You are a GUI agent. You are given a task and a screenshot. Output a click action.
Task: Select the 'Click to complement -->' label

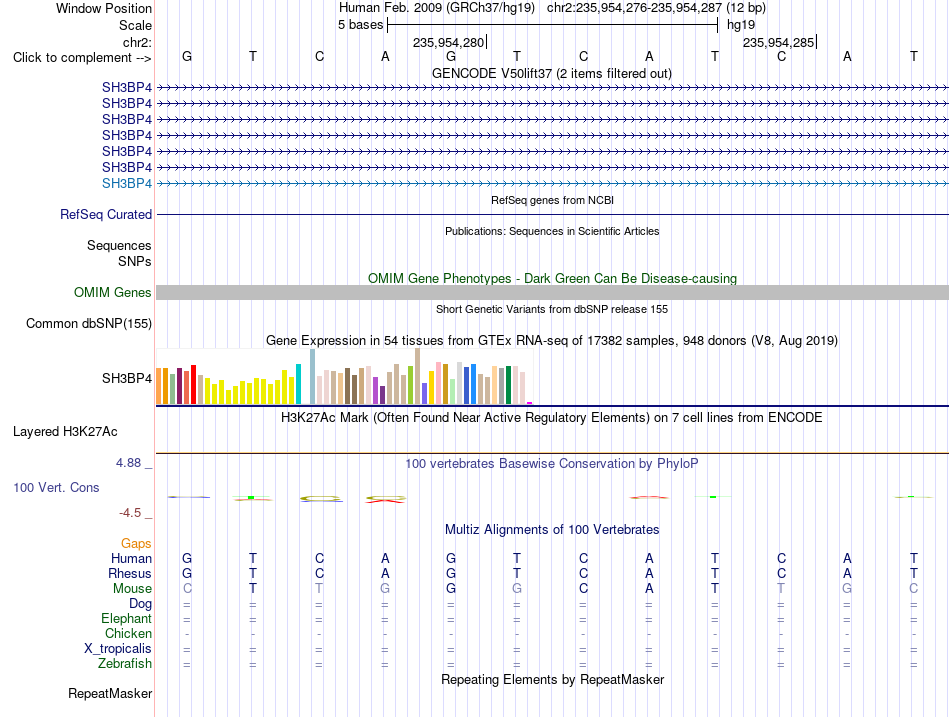pos(82,58)
